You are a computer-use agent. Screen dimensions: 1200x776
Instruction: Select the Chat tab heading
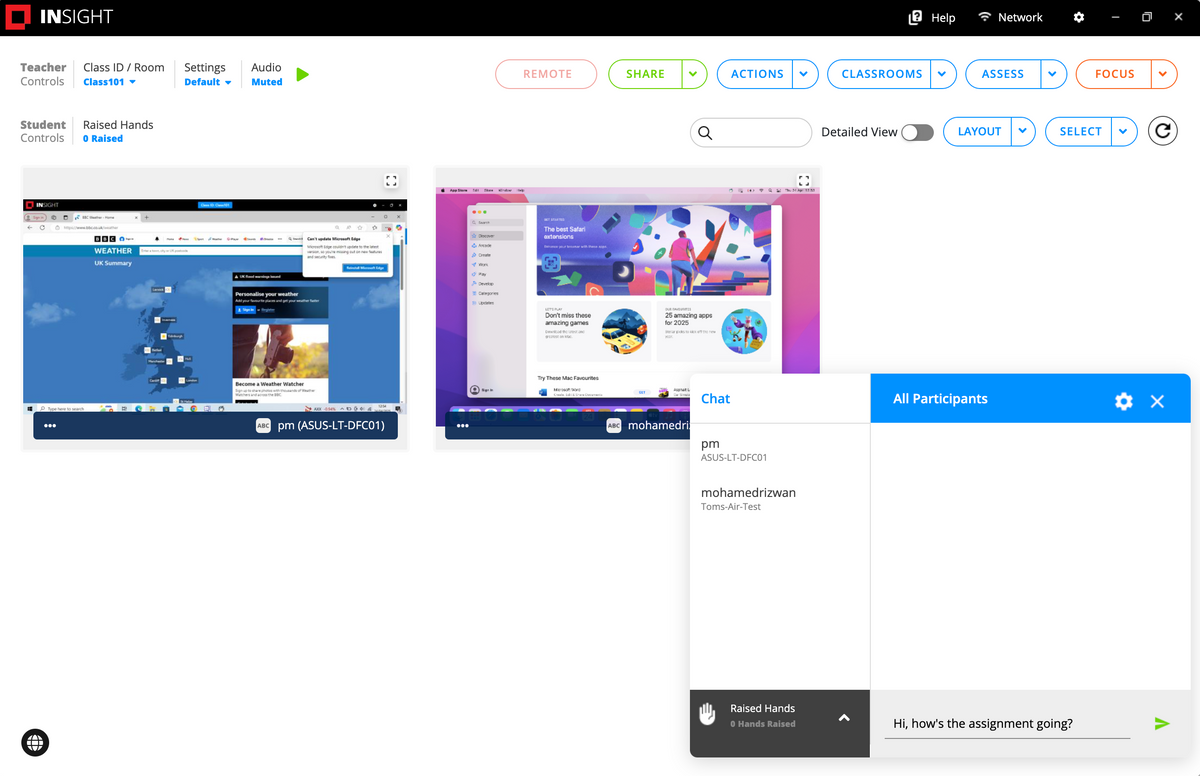(x=715, y=398)
